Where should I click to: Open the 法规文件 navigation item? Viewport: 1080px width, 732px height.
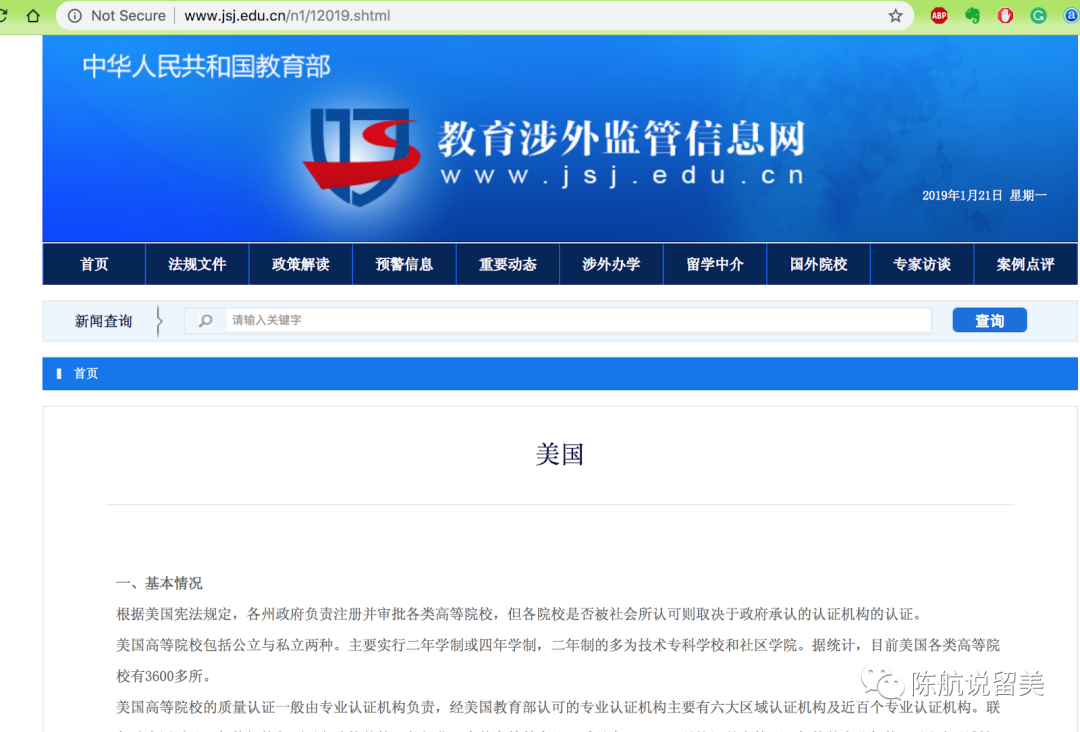197,265
